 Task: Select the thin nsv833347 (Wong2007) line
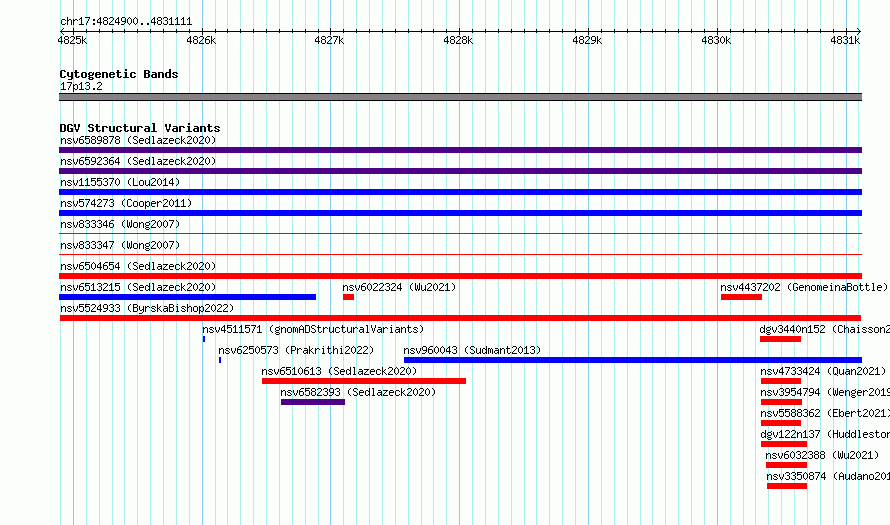coord(460,254)
